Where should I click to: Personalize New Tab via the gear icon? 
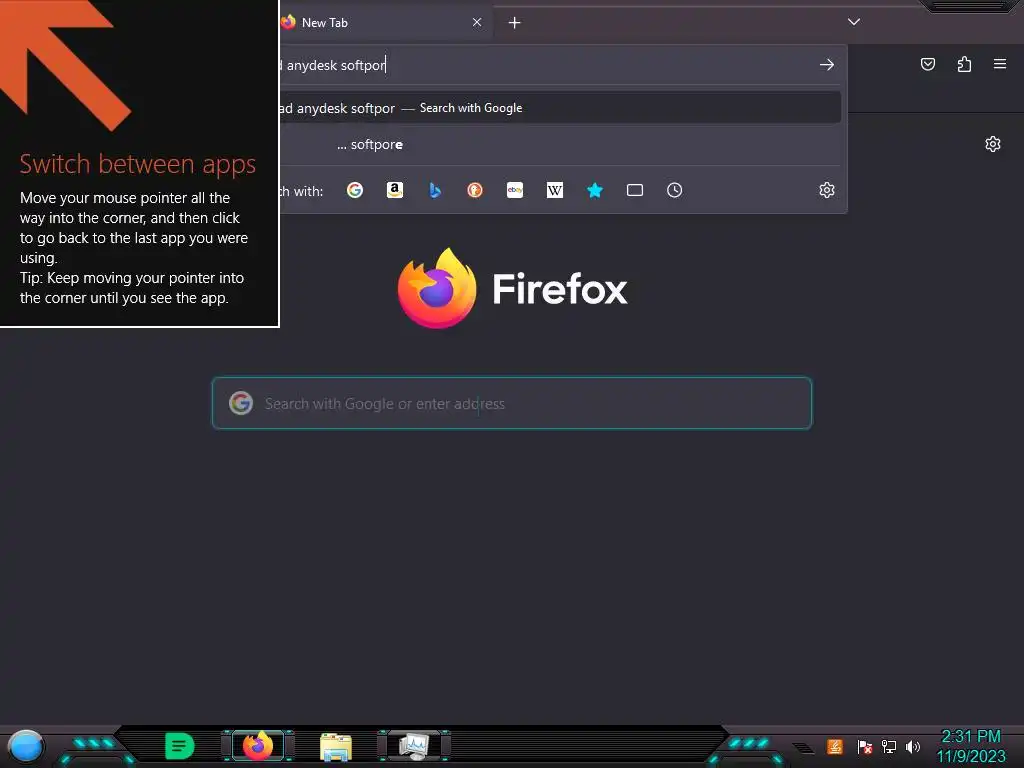993,144
